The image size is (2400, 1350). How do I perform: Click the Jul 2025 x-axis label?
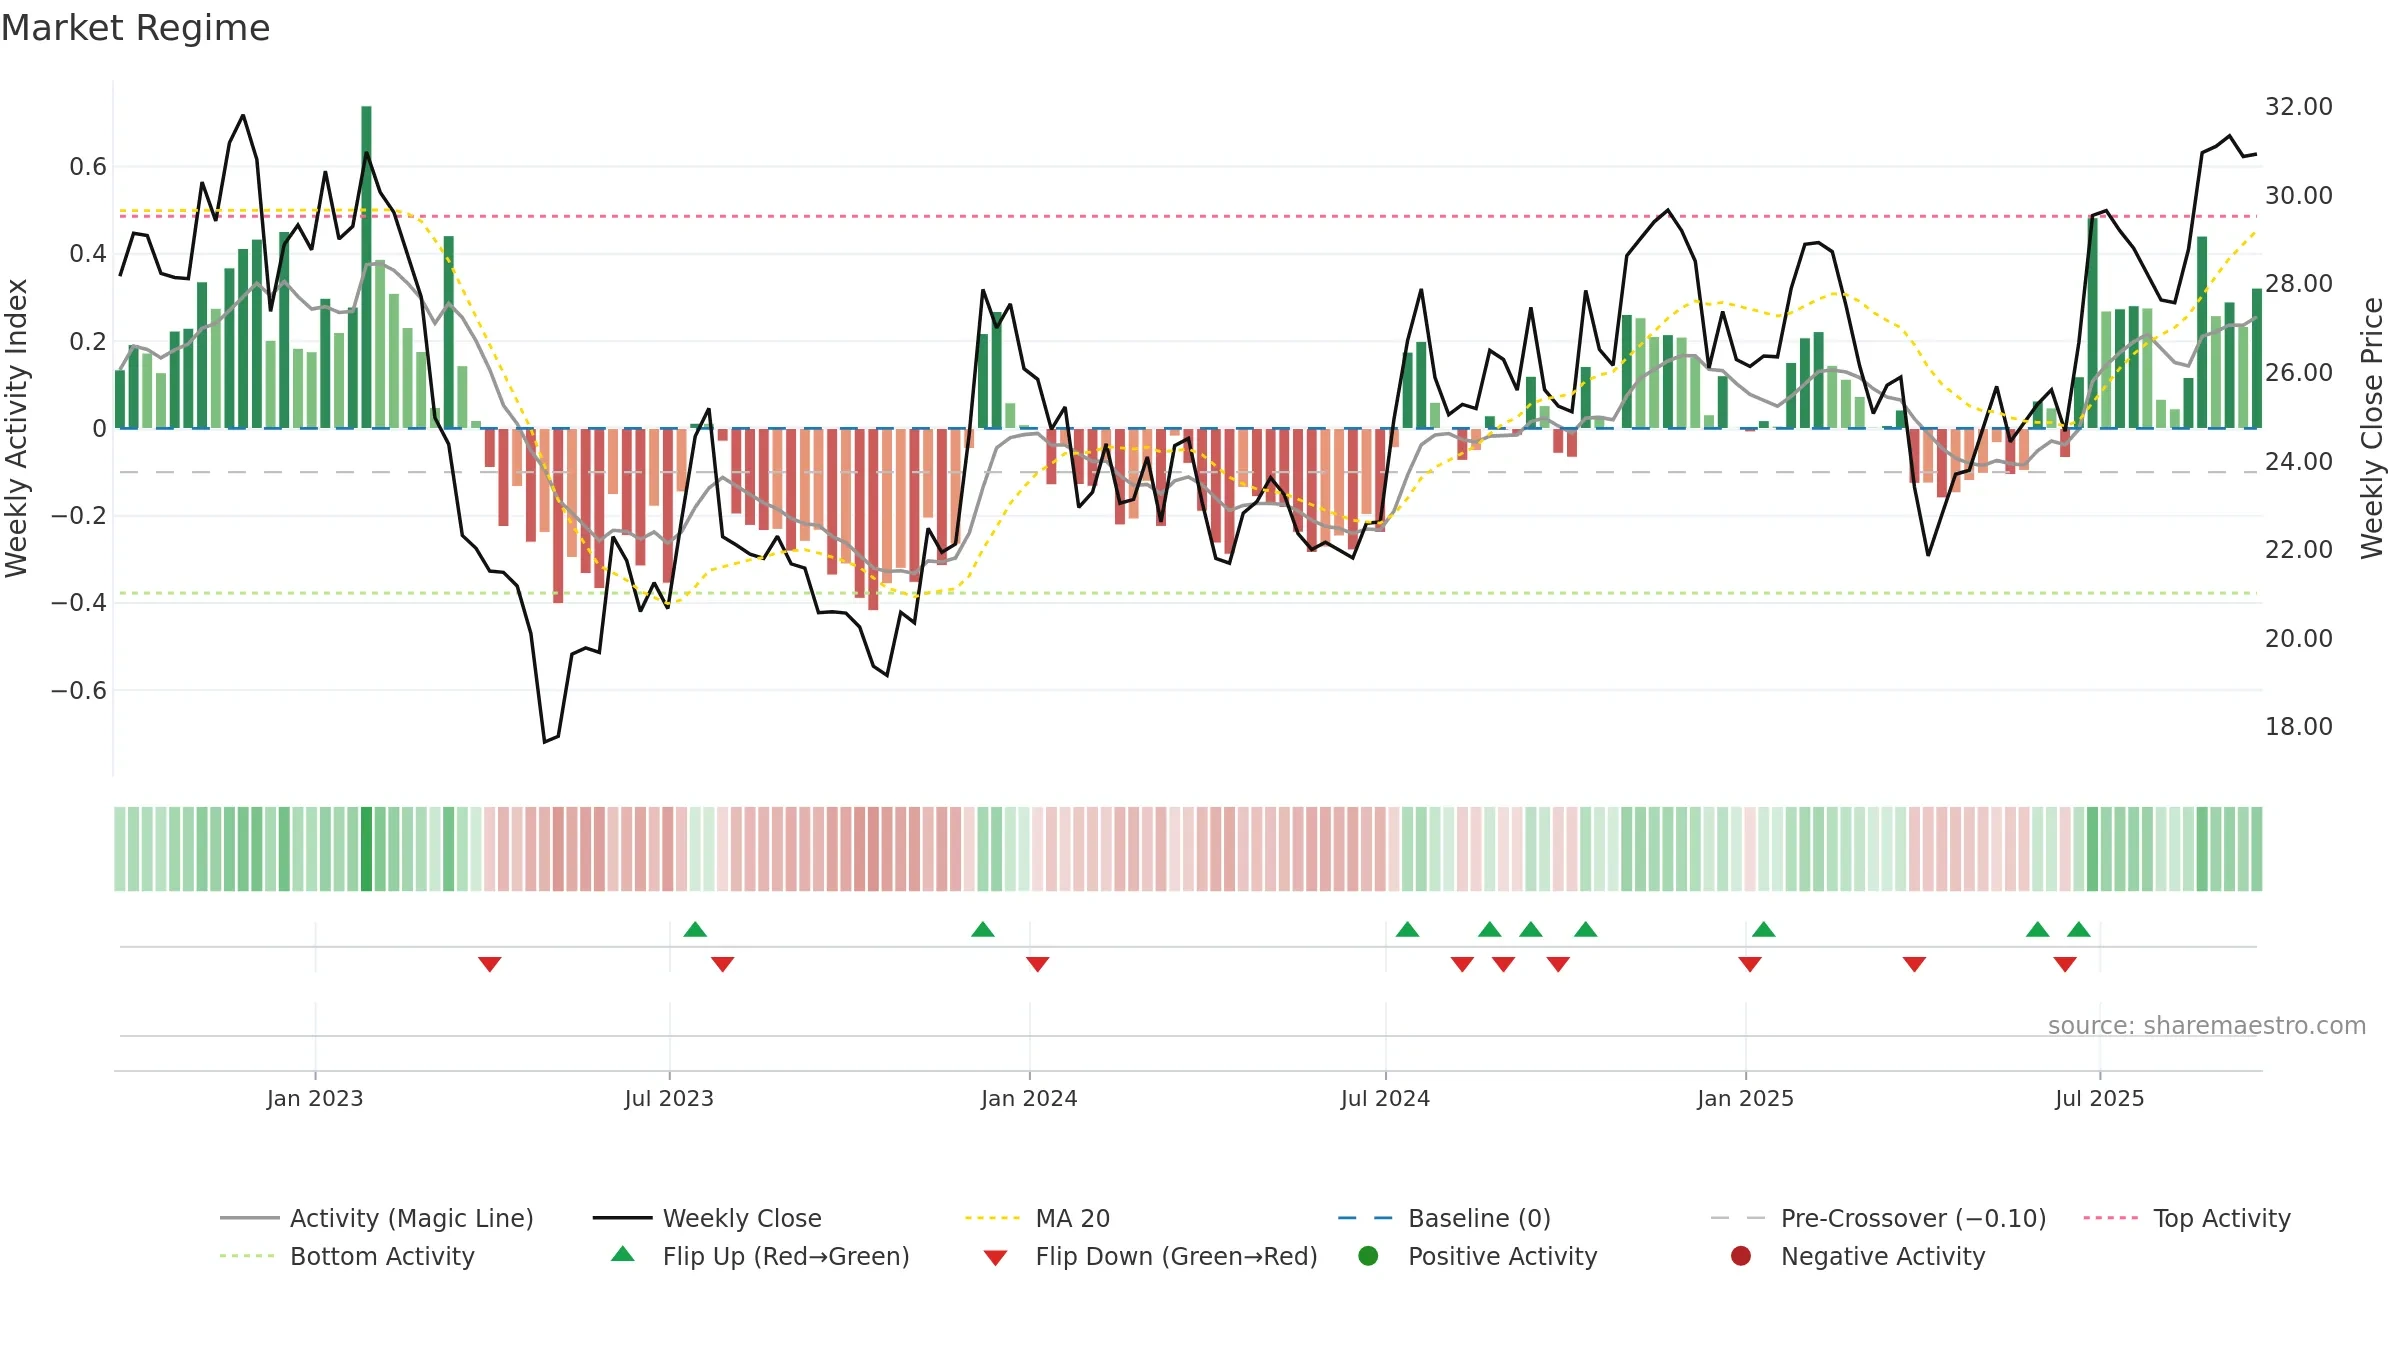coord(2100,1098)
